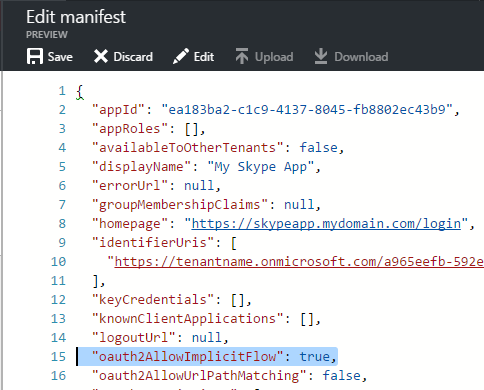Click the Edit label in the toolbar
Image resolution: width=484 pixels, height=390 pixels.
[204, 57]
